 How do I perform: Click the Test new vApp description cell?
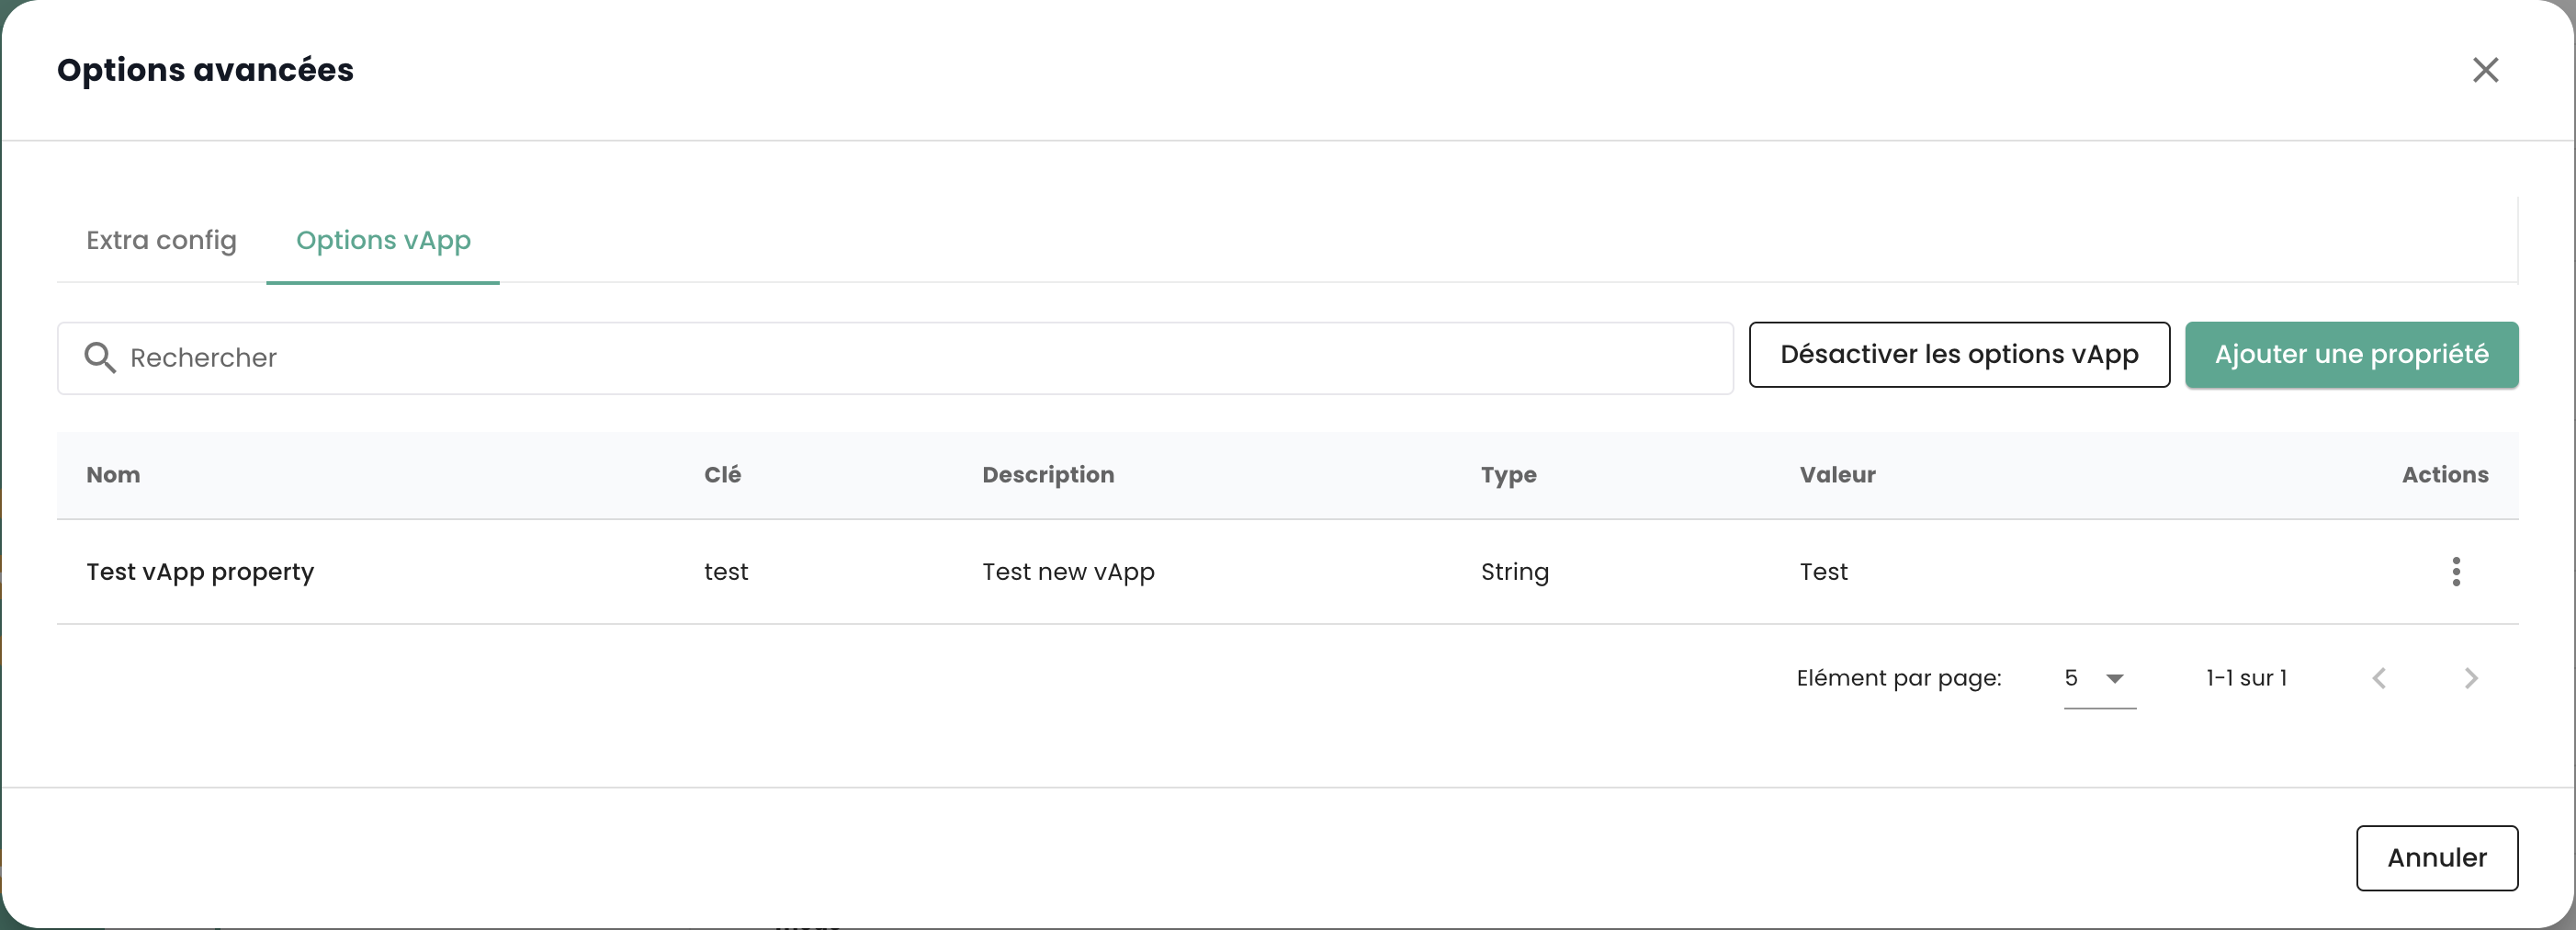pyautogui.click(x=1067, y=572)
